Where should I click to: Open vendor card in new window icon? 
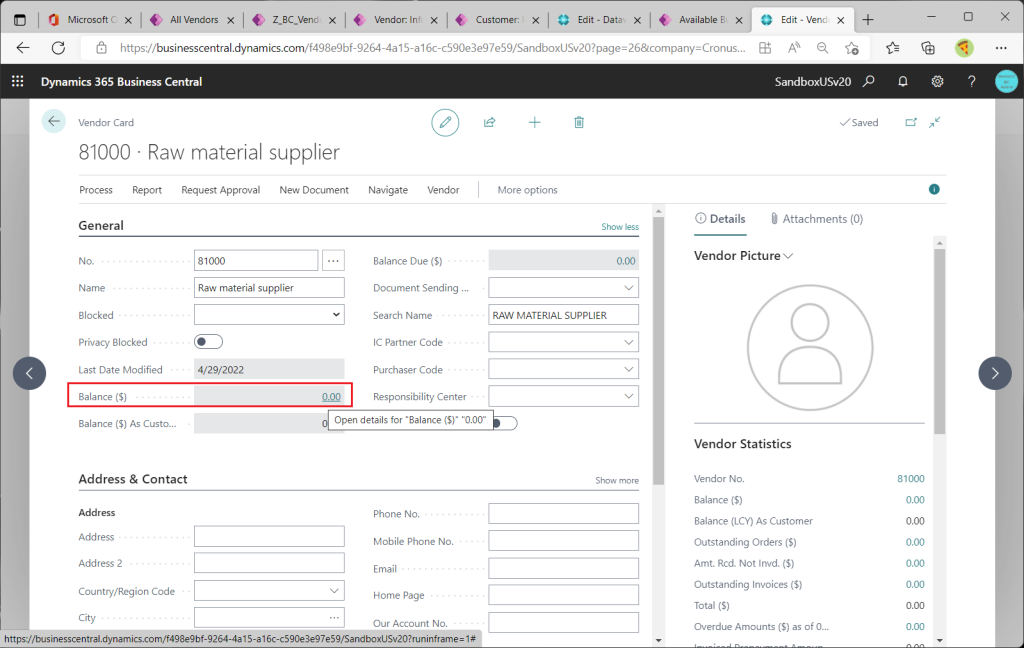click(911, 122)
